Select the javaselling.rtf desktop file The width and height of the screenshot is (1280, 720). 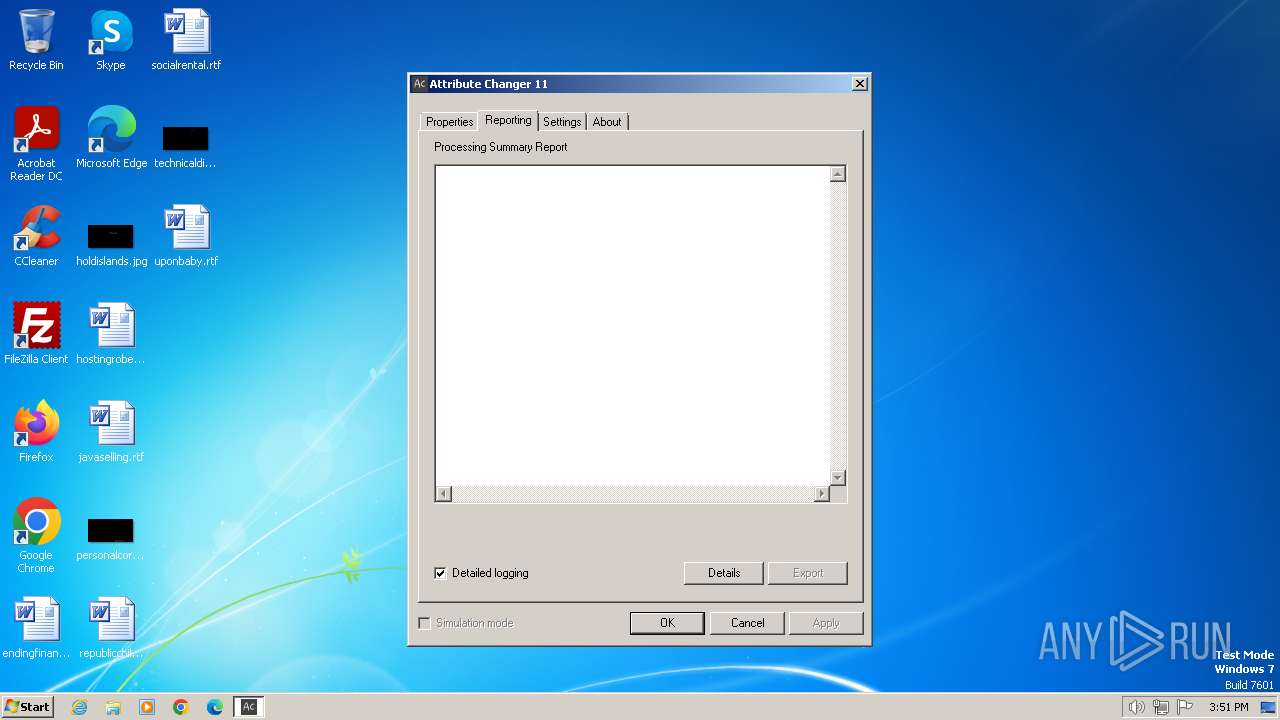[x=111, y=432]
